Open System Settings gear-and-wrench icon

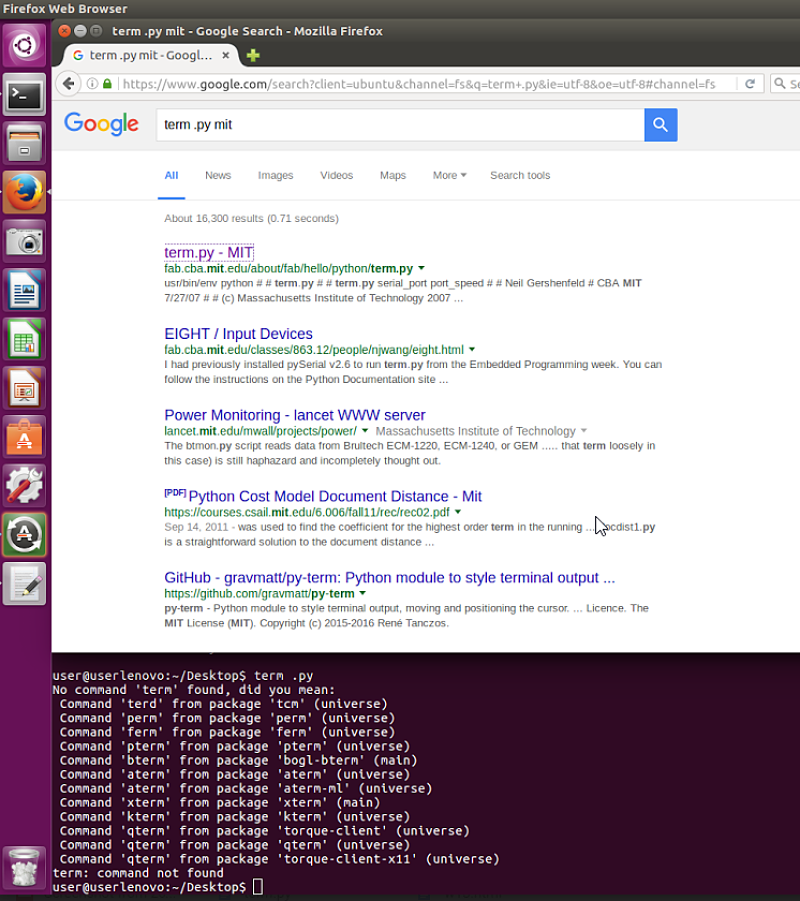(x=24, y=486)
